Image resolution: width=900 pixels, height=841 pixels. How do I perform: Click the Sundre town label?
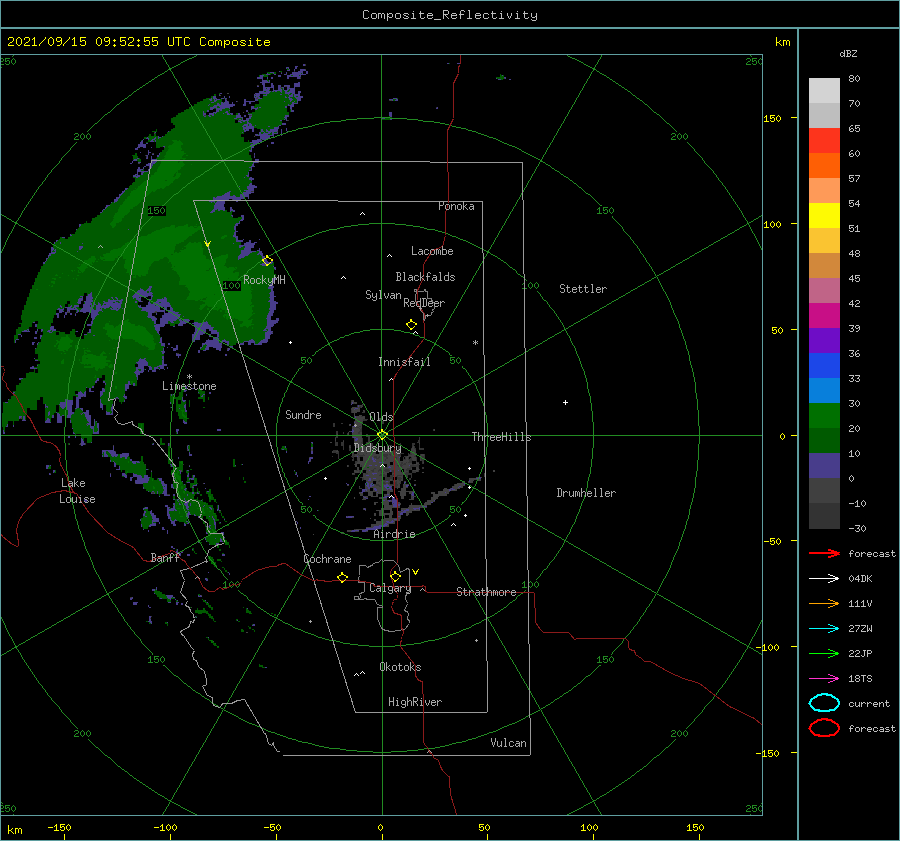[x=303, y=415]
